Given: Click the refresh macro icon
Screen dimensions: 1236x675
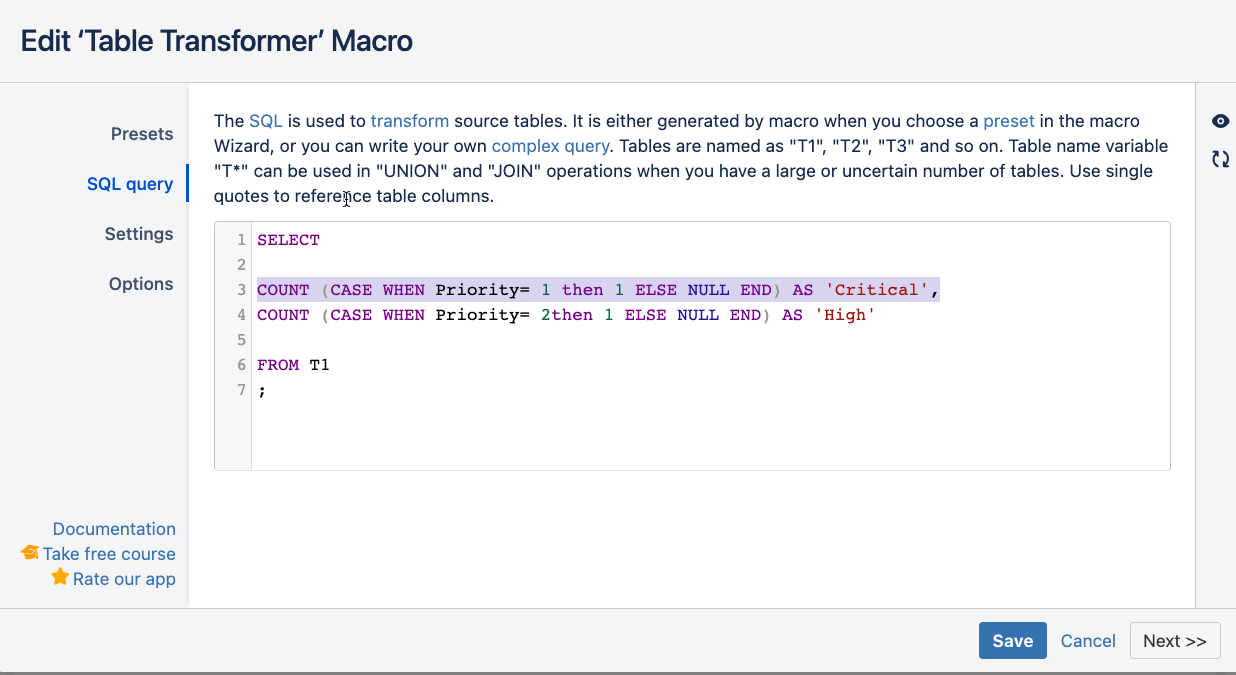Looking at the screenshot, I should click(x=1220, y=159).
